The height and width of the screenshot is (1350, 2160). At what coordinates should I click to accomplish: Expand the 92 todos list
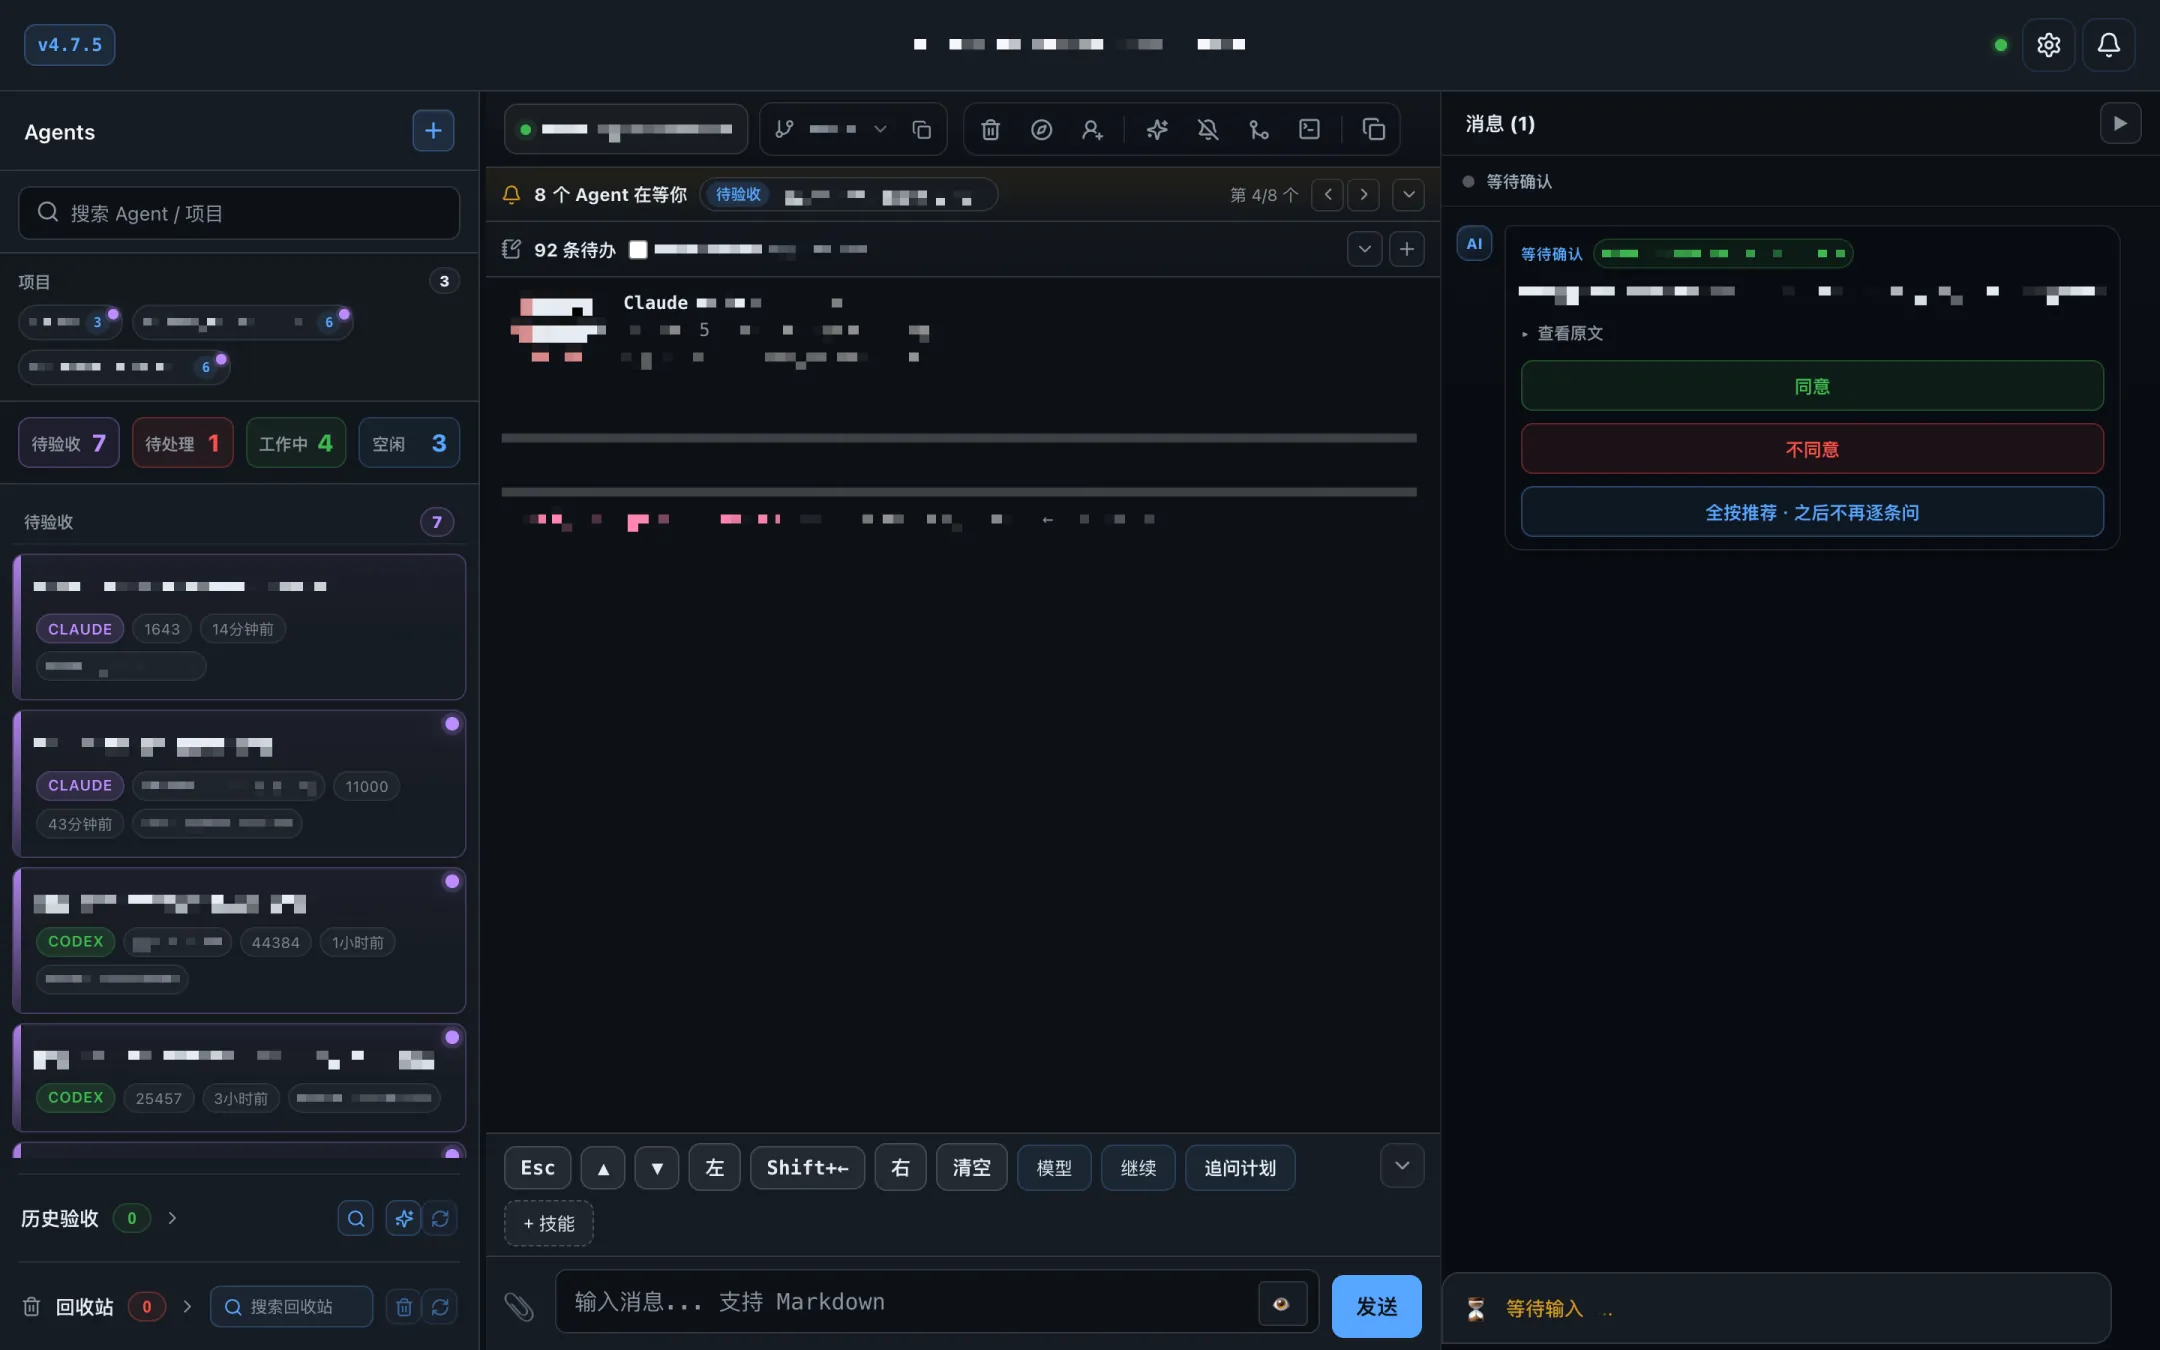(1364, 249)
